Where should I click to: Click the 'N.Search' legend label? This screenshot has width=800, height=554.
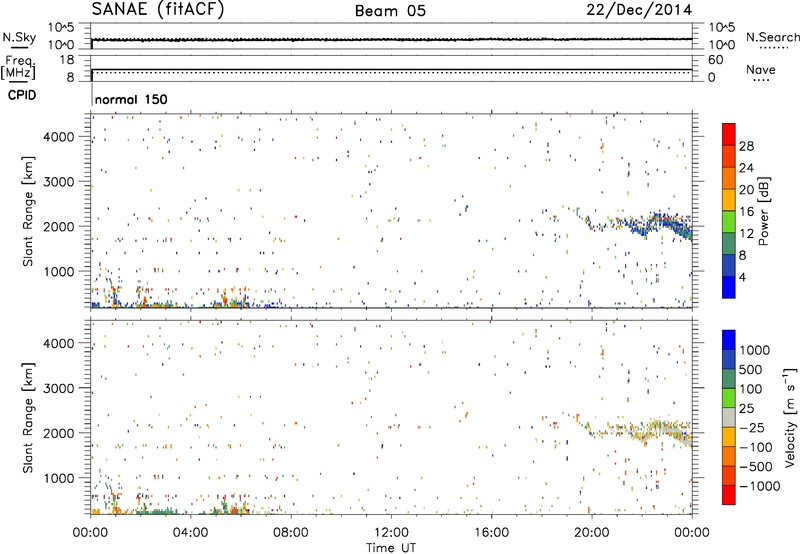coord(772,37)
